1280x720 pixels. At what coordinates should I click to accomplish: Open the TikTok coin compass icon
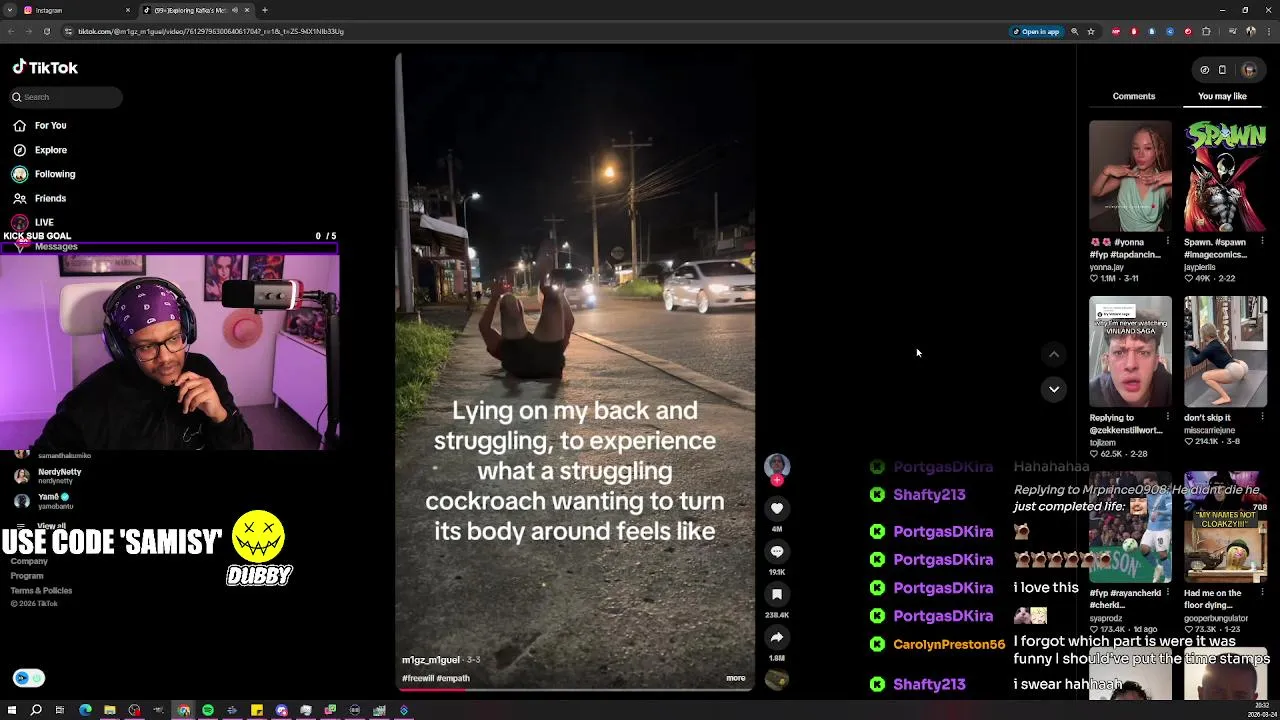pyautogui.click(x=1204, y=70)
